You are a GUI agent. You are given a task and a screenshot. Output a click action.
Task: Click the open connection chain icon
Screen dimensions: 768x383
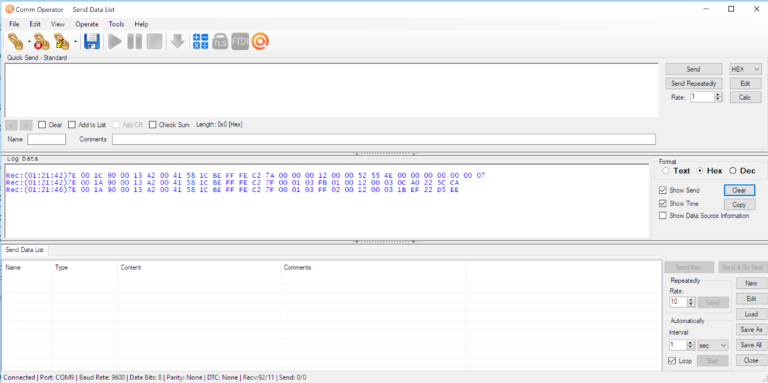(x=16, y=42)
